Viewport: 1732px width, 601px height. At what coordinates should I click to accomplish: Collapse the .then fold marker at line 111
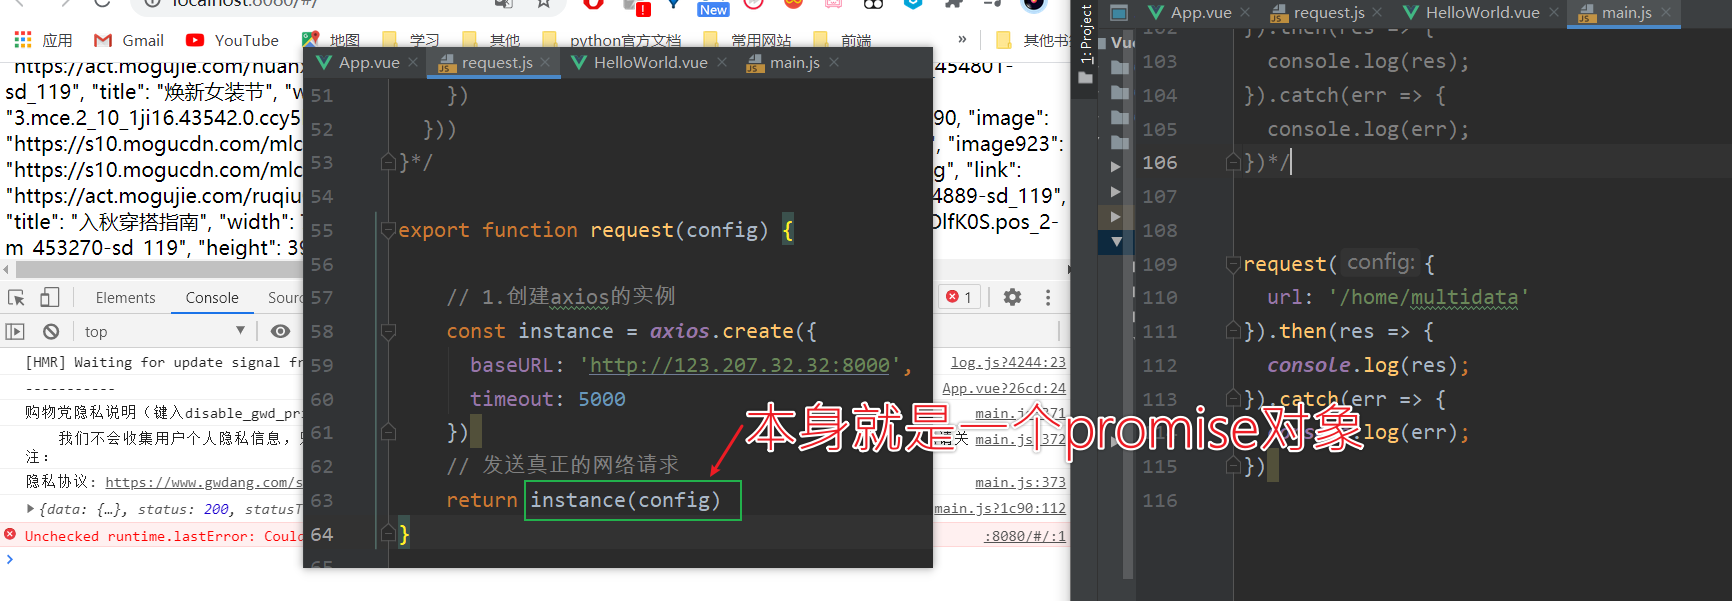1233,331
